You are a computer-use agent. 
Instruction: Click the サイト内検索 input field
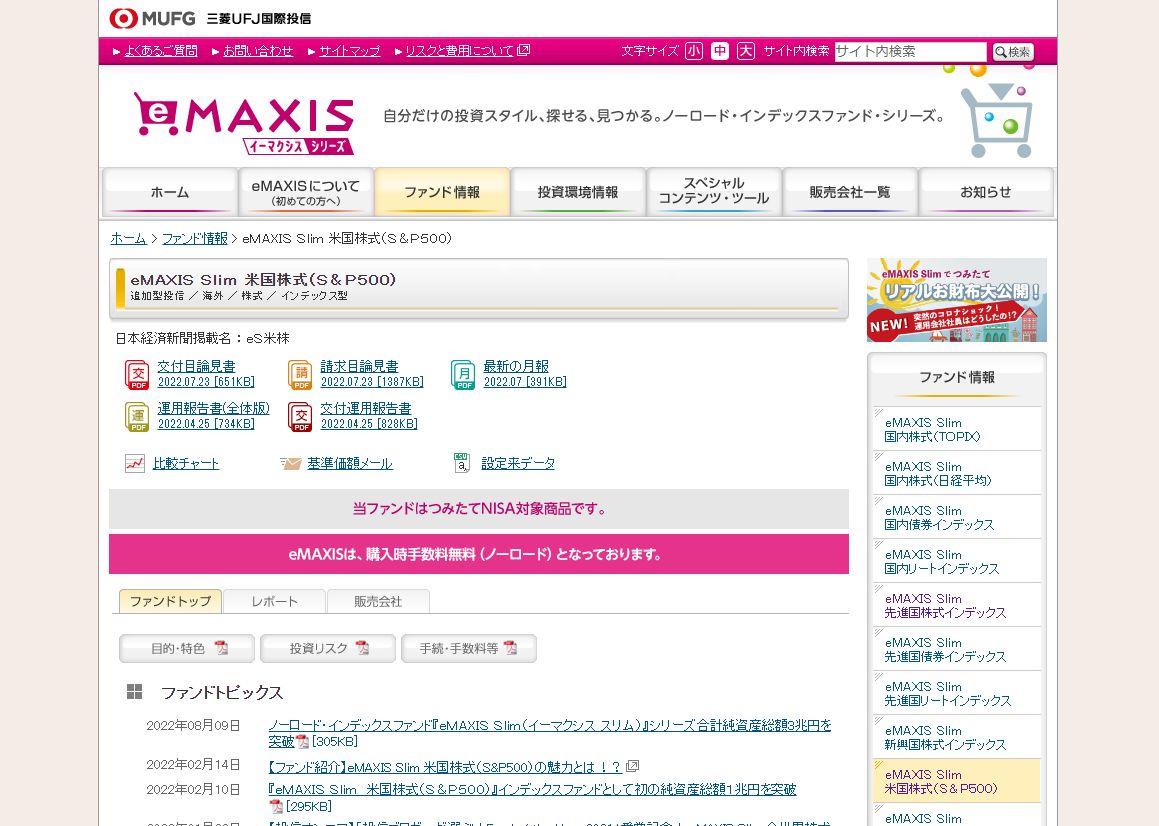point(911,52)
